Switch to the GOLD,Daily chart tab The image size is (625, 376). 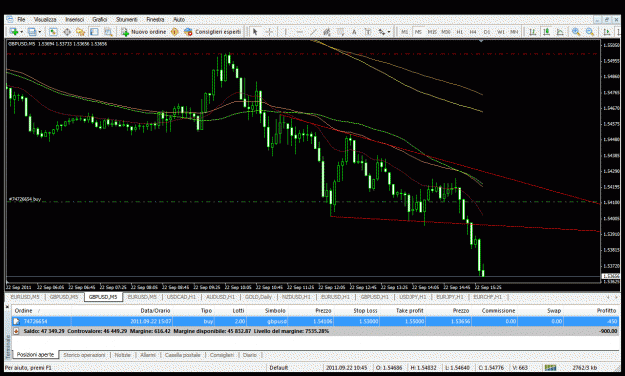(258, 297)
